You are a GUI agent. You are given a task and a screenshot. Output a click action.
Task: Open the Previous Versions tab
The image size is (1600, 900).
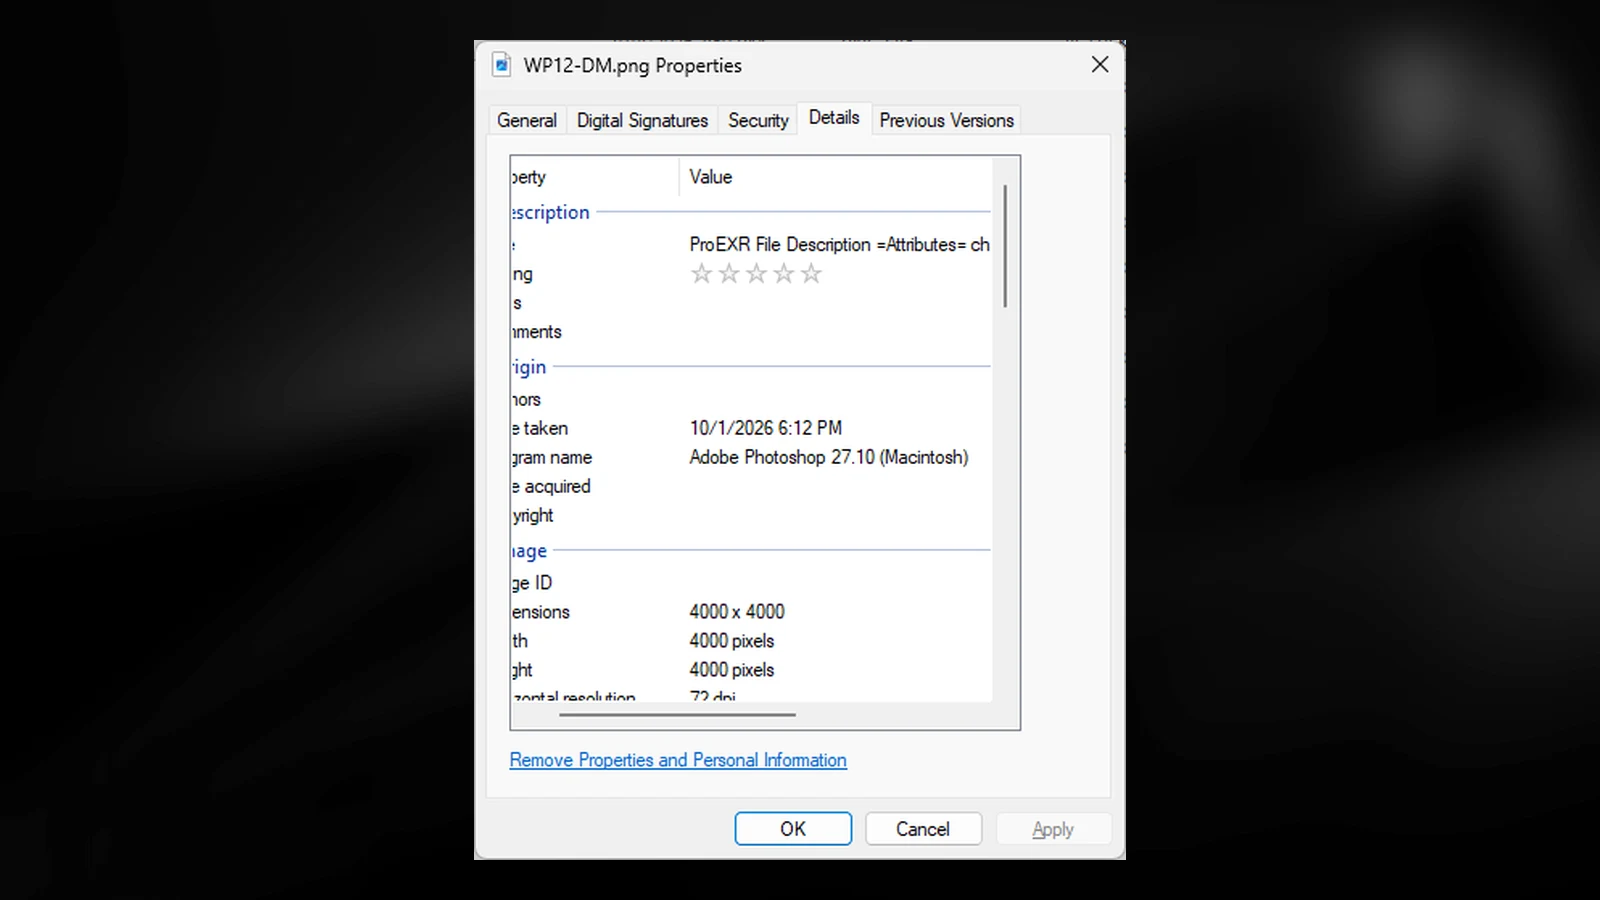pos(946,120)
